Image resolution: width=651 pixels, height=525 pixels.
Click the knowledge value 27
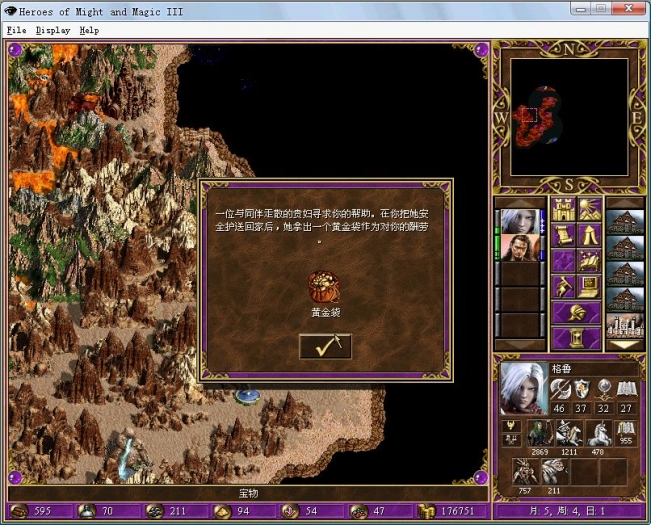tap(626, 408)
